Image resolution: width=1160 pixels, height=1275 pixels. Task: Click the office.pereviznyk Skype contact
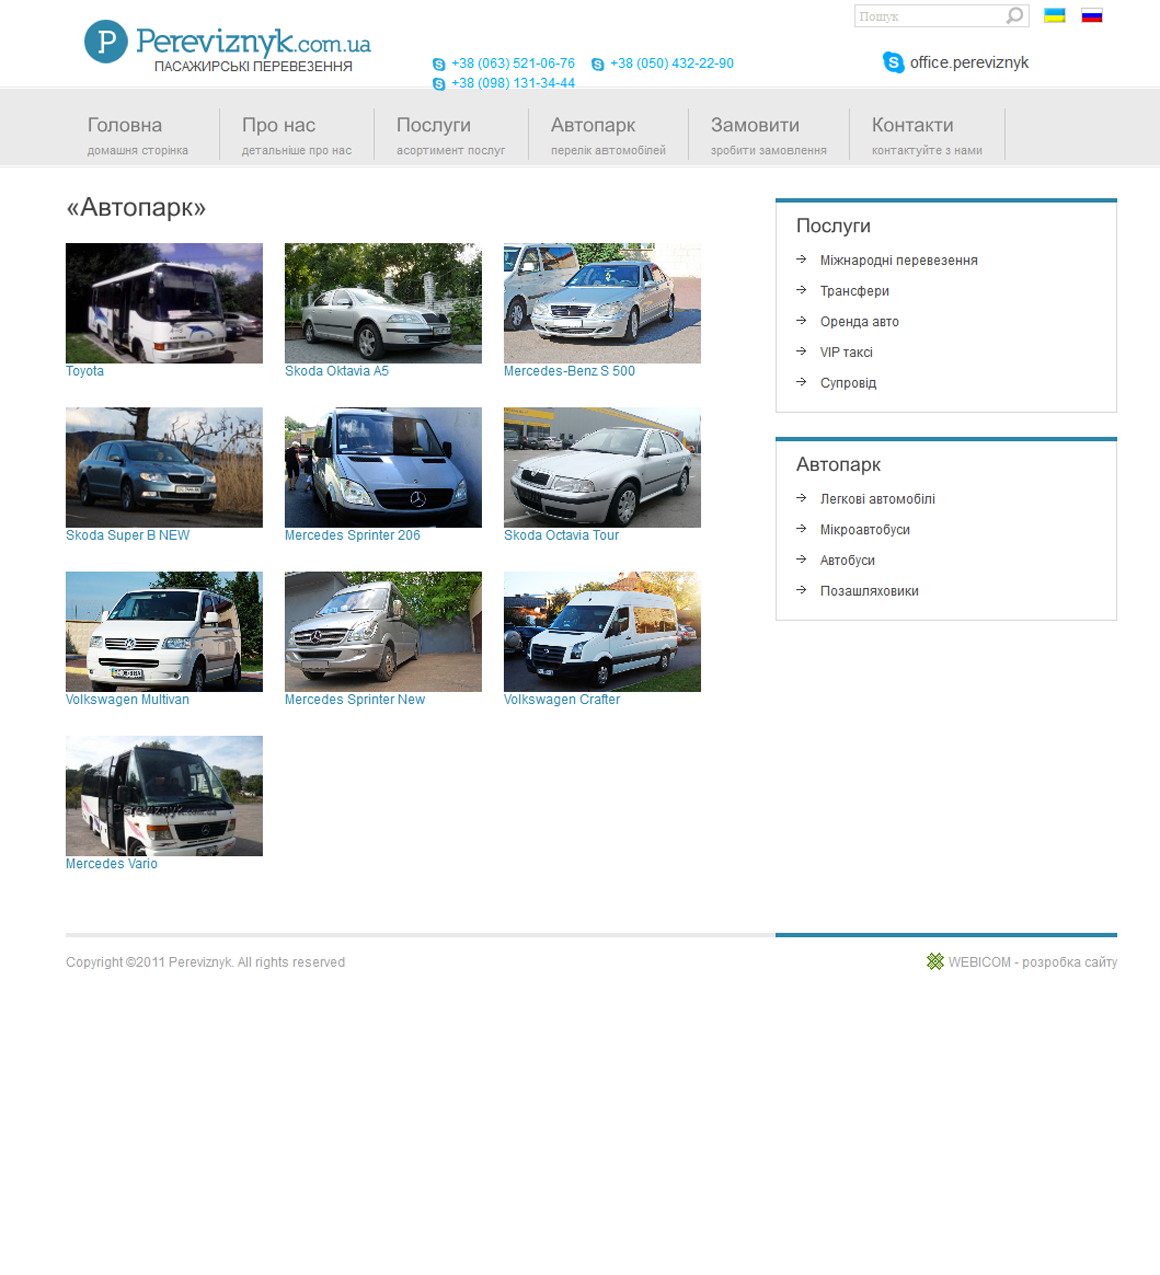[x=969, y=62]
